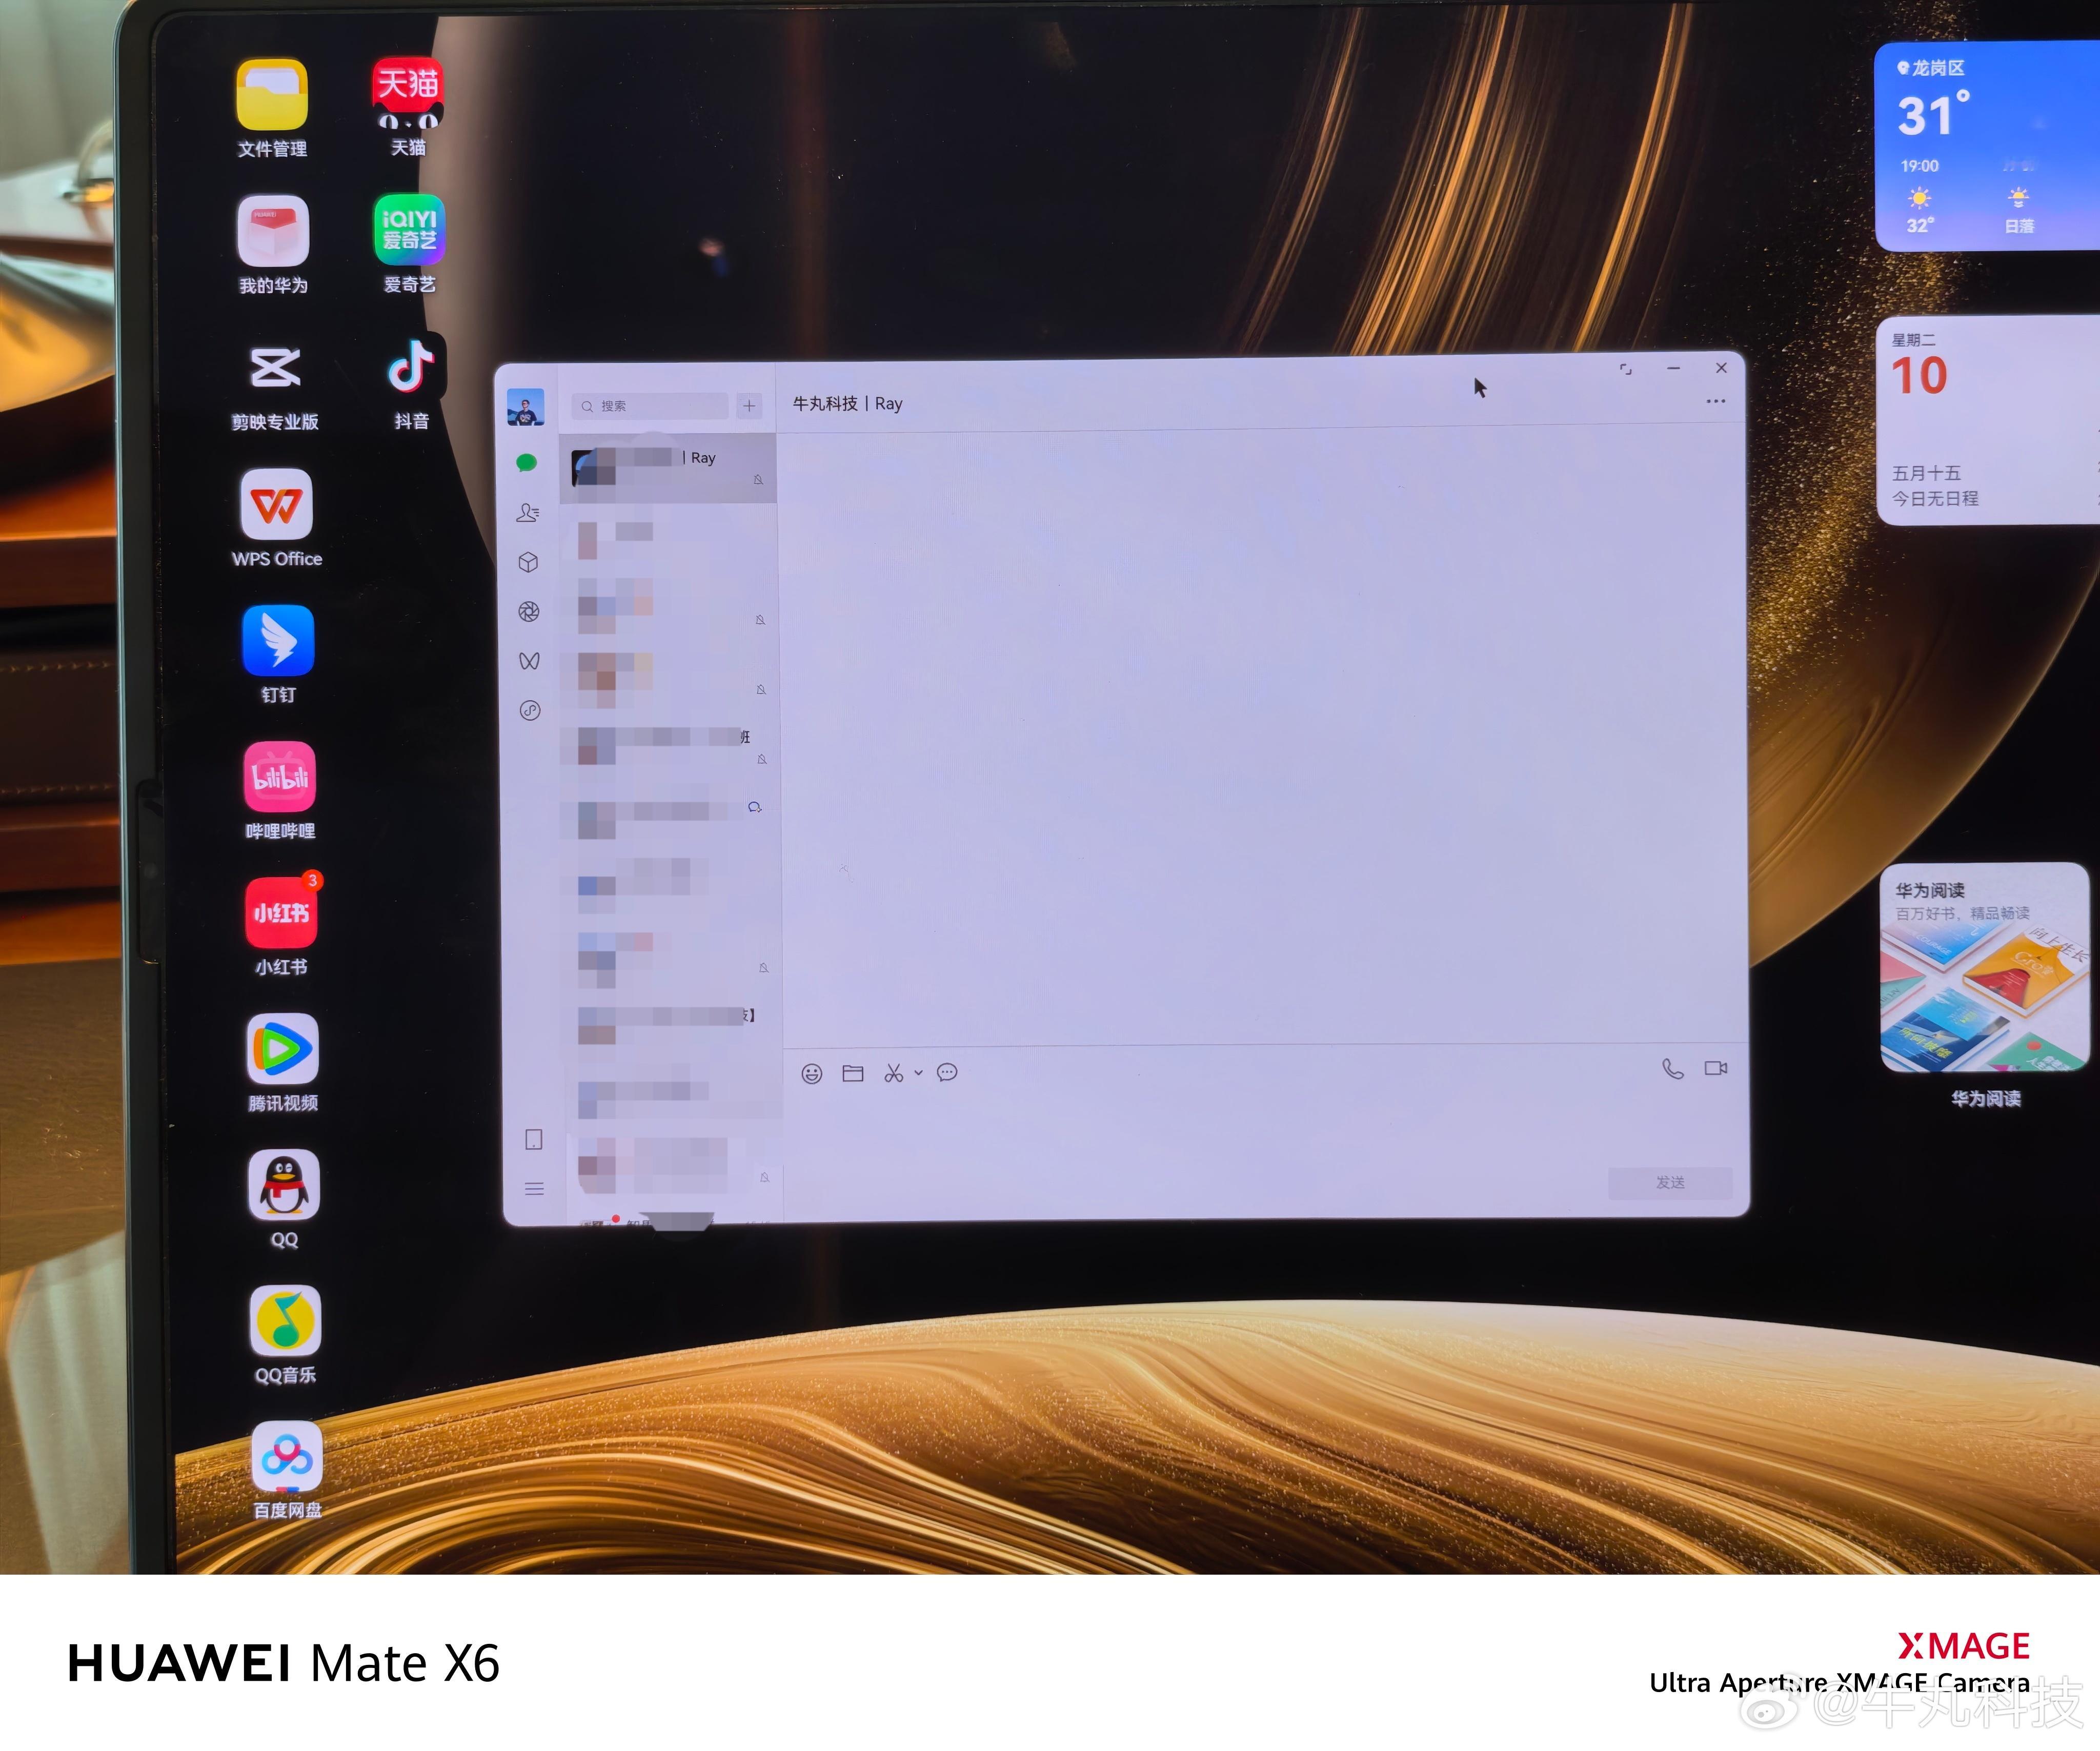Open WeChat Favorites cube icon

pos(529,562)
